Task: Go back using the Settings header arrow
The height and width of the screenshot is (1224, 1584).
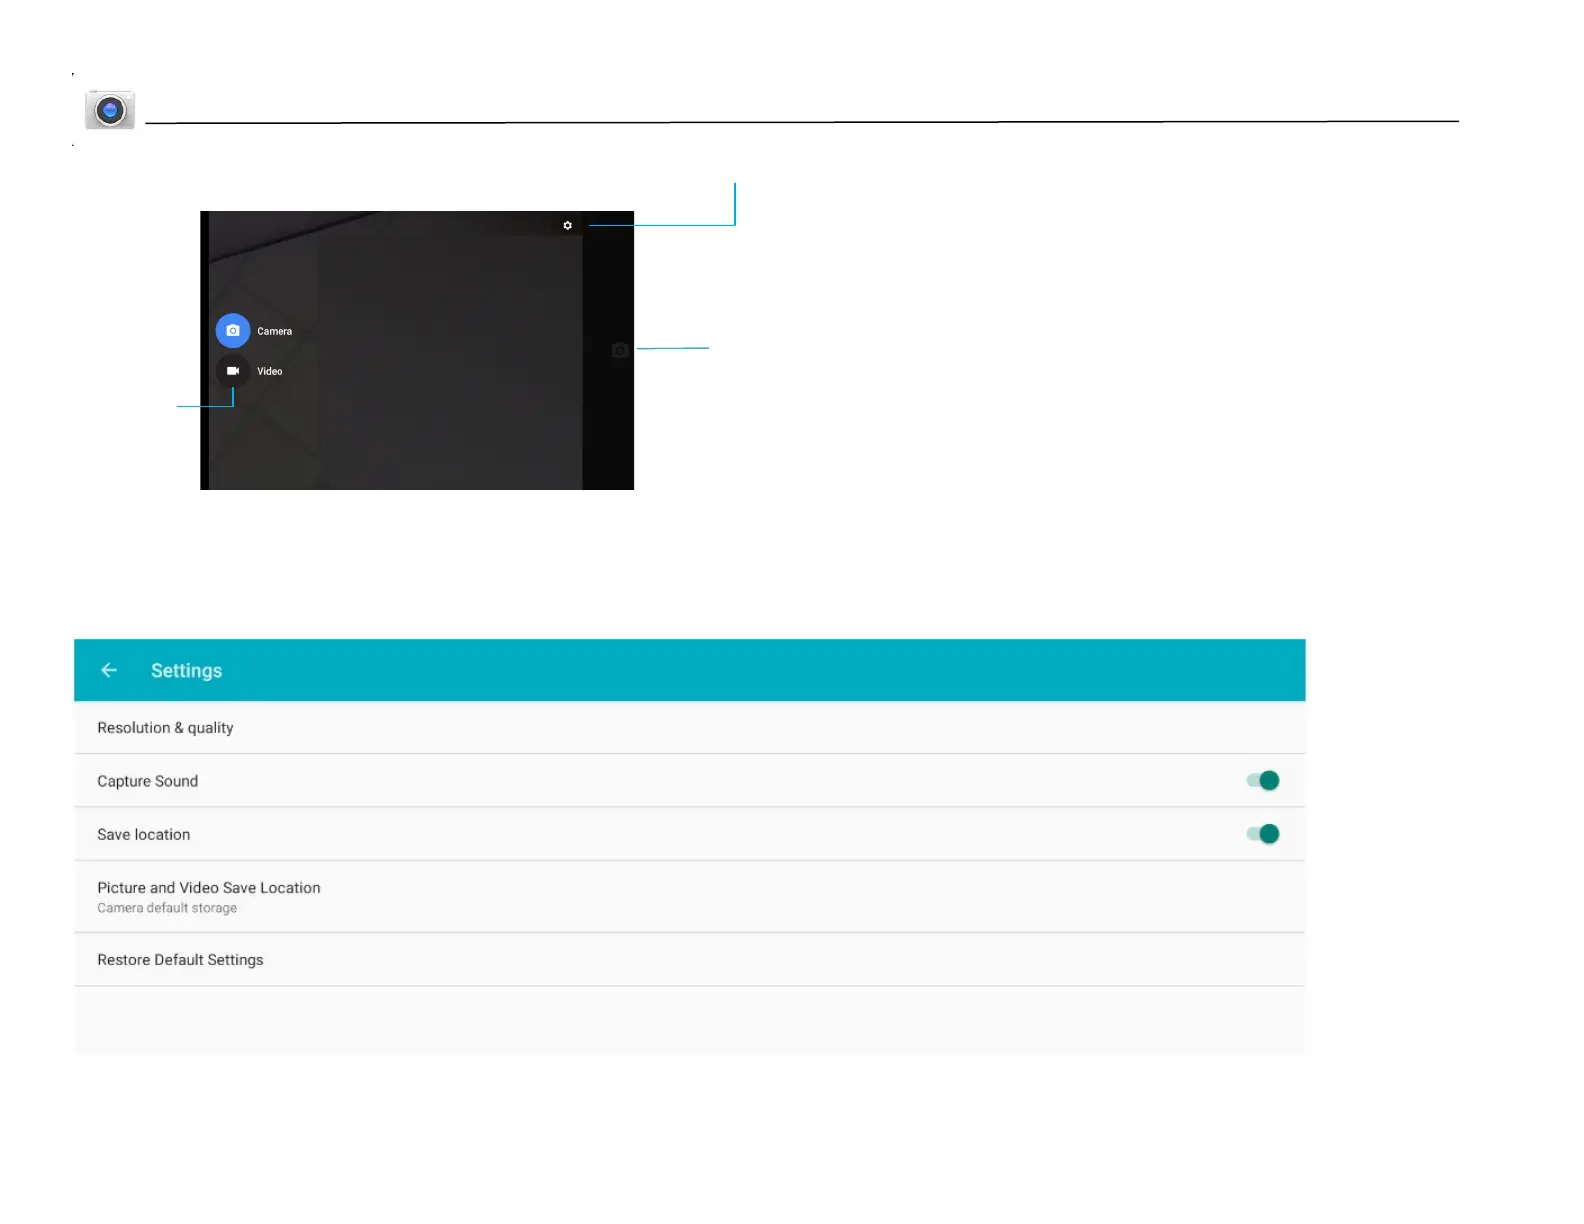Action: point(109,670)
